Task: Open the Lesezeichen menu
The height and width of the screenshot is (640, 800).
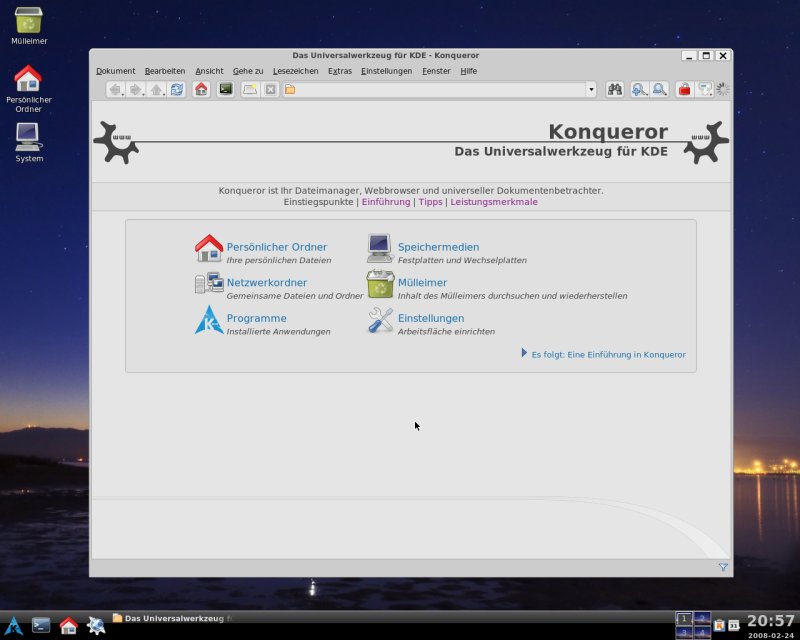Action: tap(295, 71)
